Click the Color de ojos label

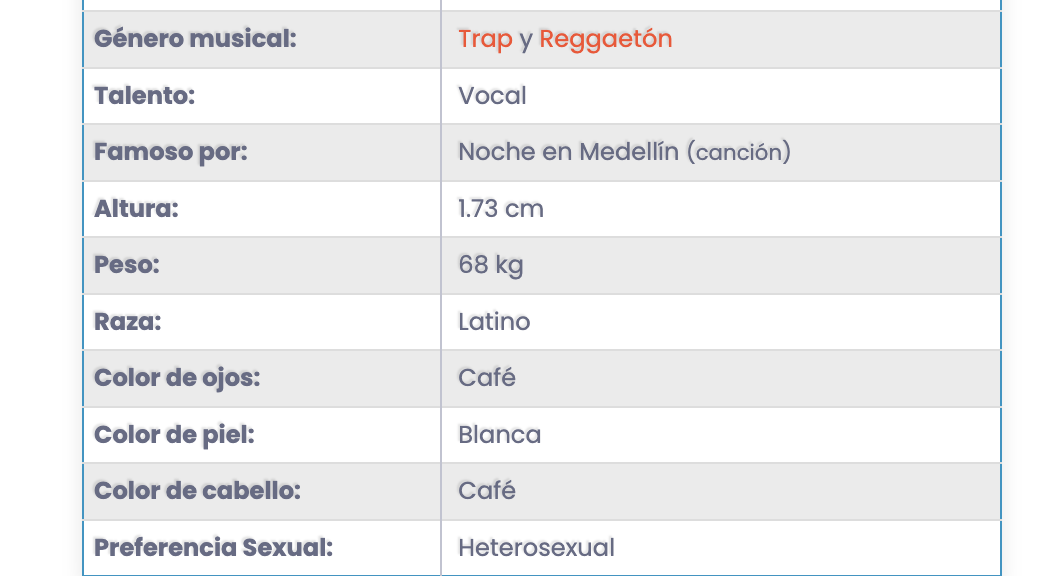coord(177,378)
